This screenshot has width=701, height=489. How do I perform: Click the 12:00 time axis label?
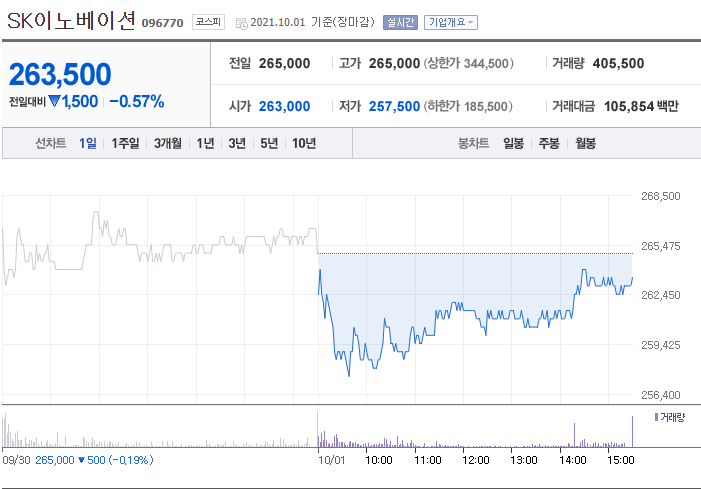(476, 460)
